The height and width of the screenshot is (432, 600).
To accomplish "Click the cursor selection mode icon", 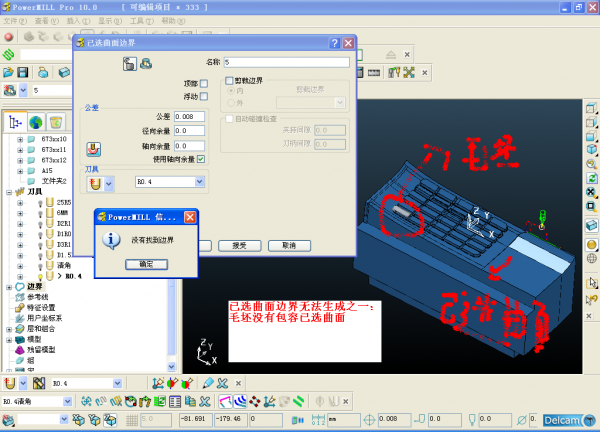I will [592, 283].
